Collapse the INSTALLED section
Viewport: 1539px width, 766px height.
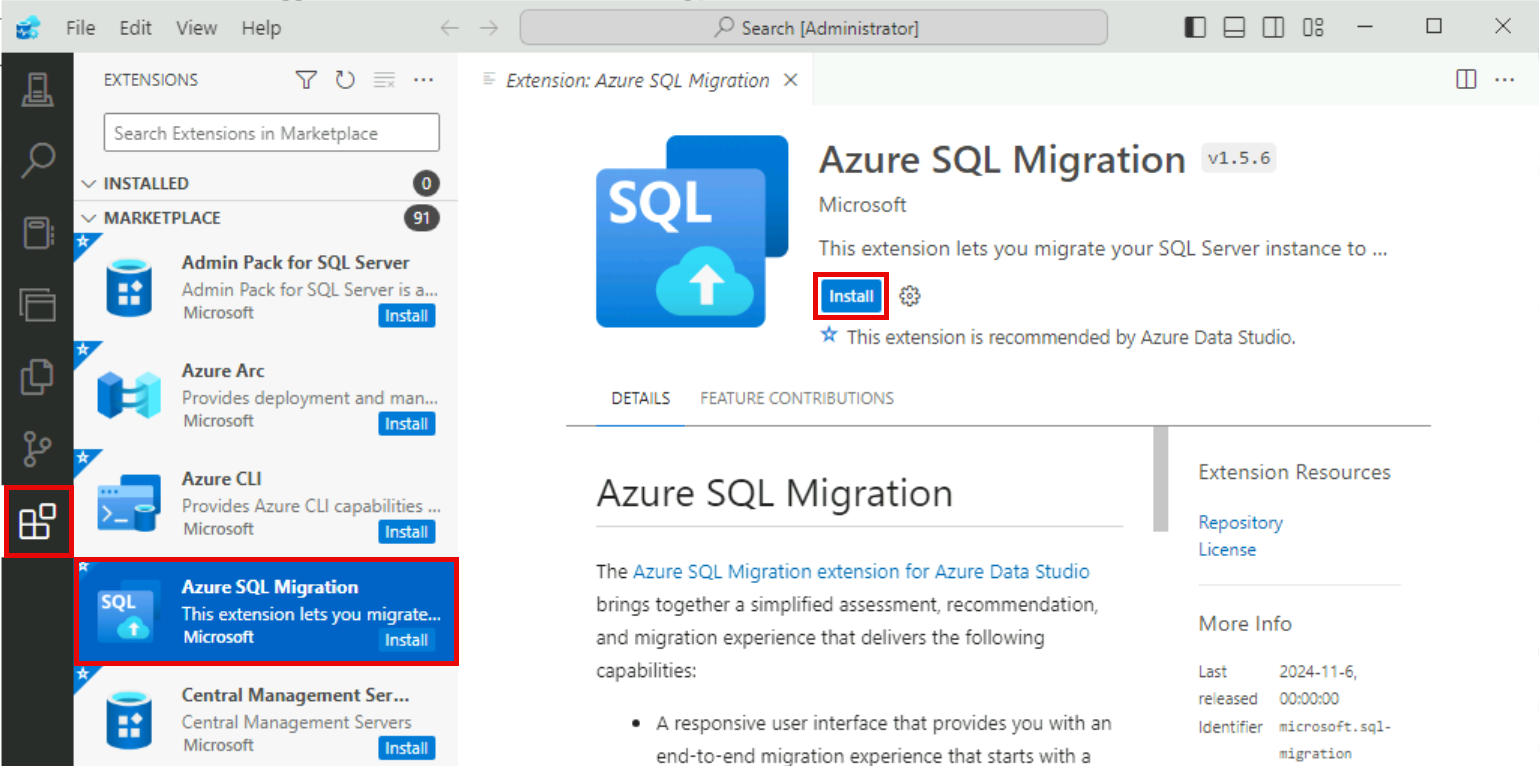click(90, 184)
